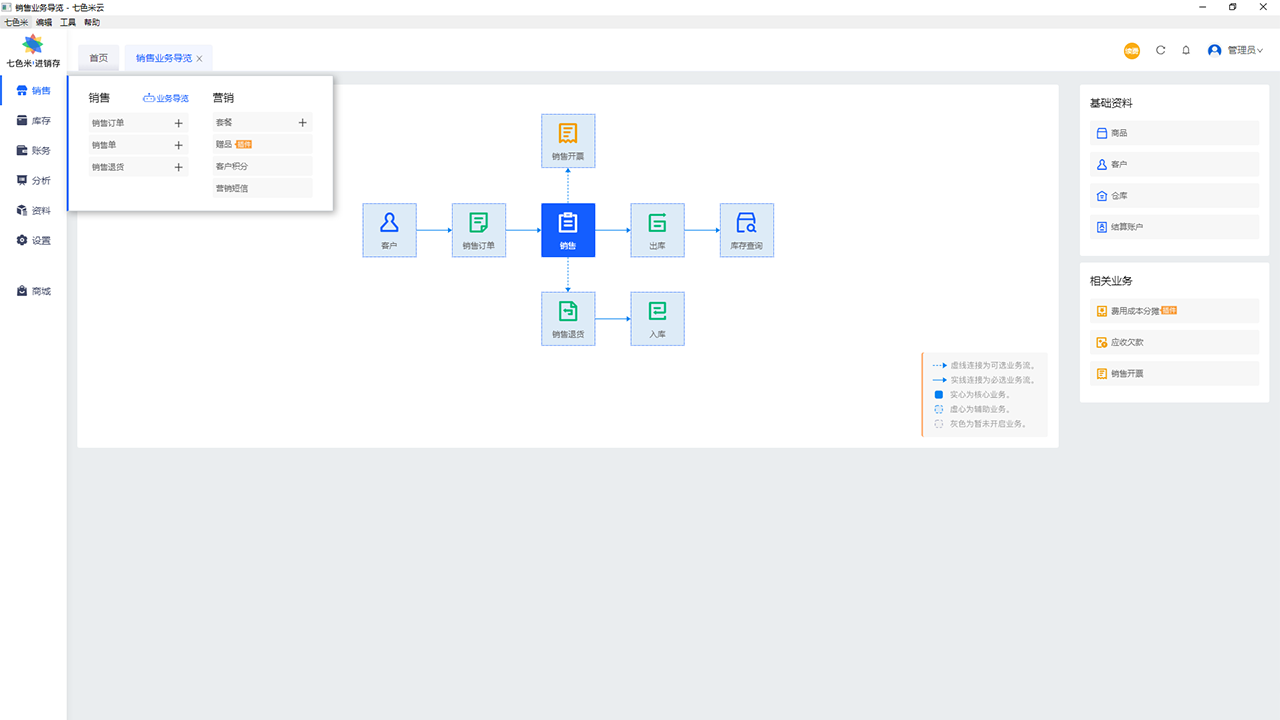Switch to the 首页 tab

coord(98,58)
